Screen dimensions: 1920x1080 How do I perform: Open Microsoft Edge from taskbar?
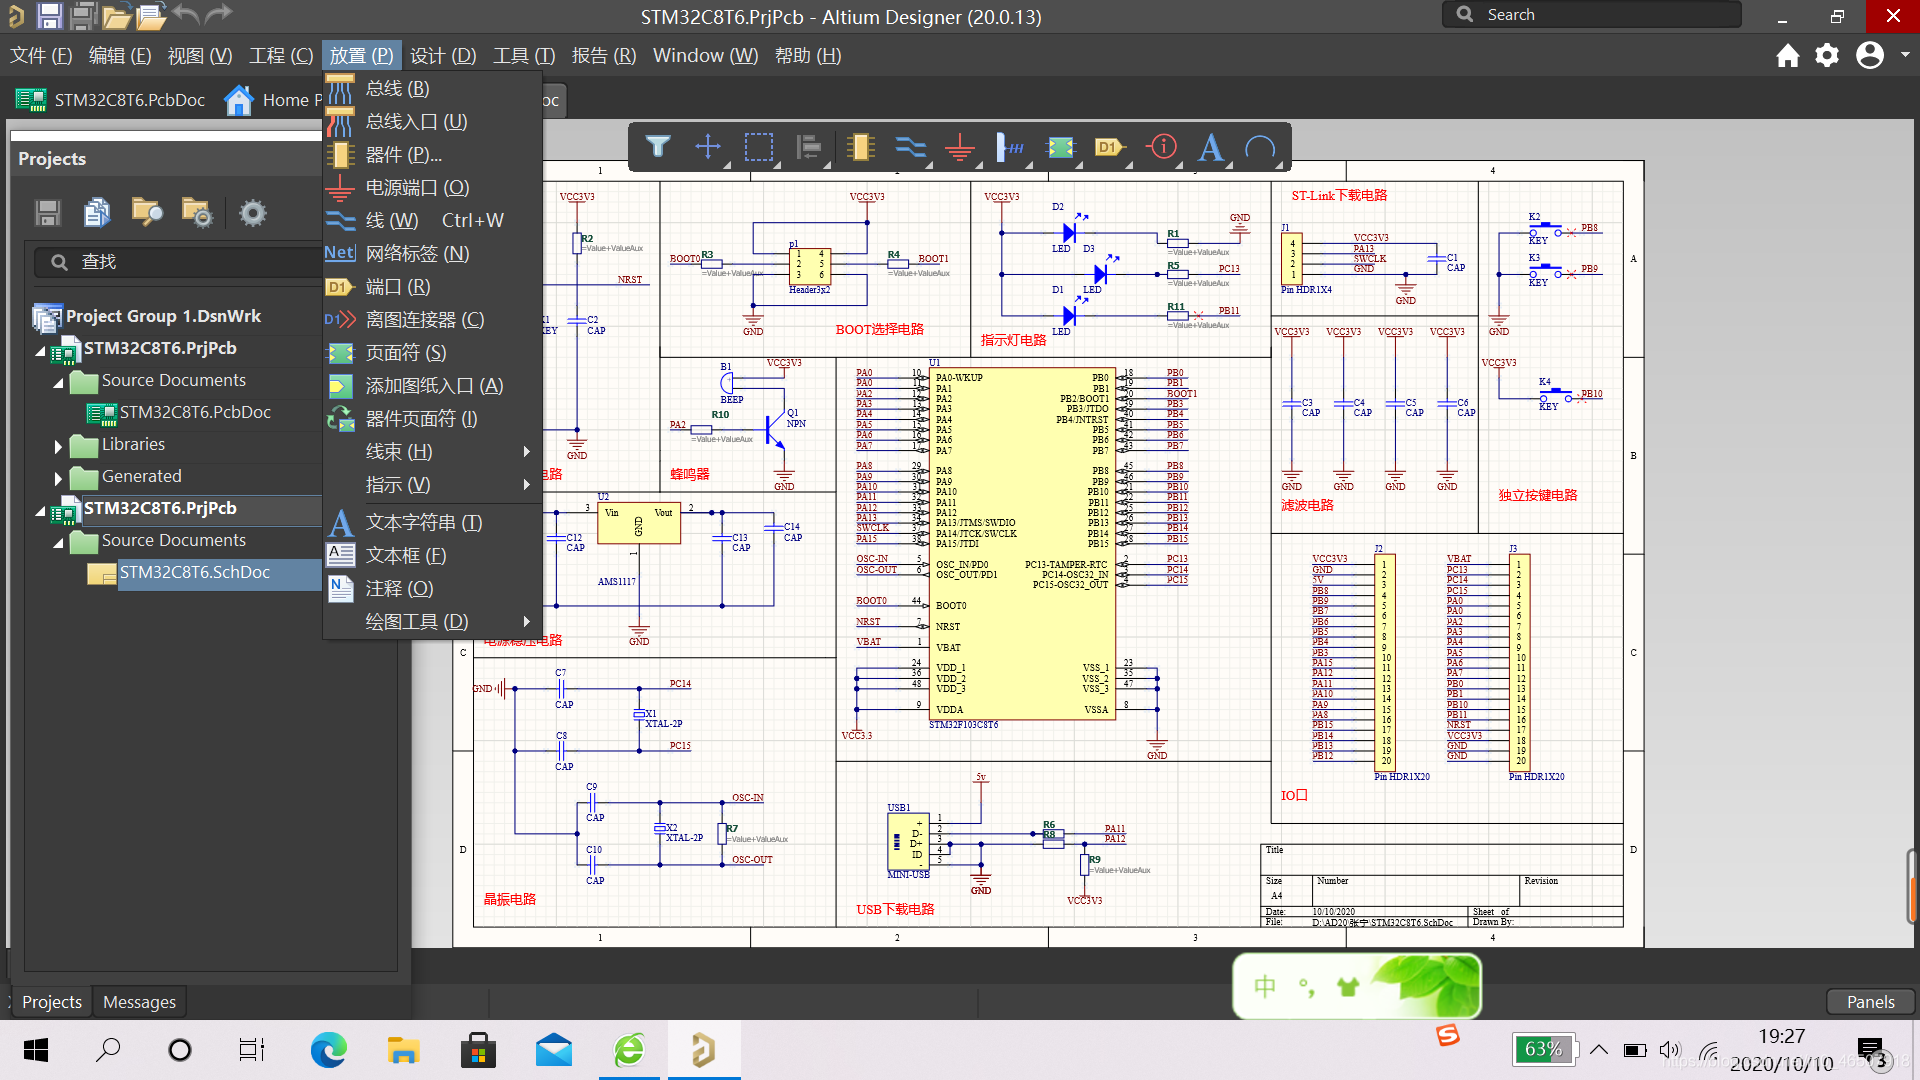(x=328, y=1050)
